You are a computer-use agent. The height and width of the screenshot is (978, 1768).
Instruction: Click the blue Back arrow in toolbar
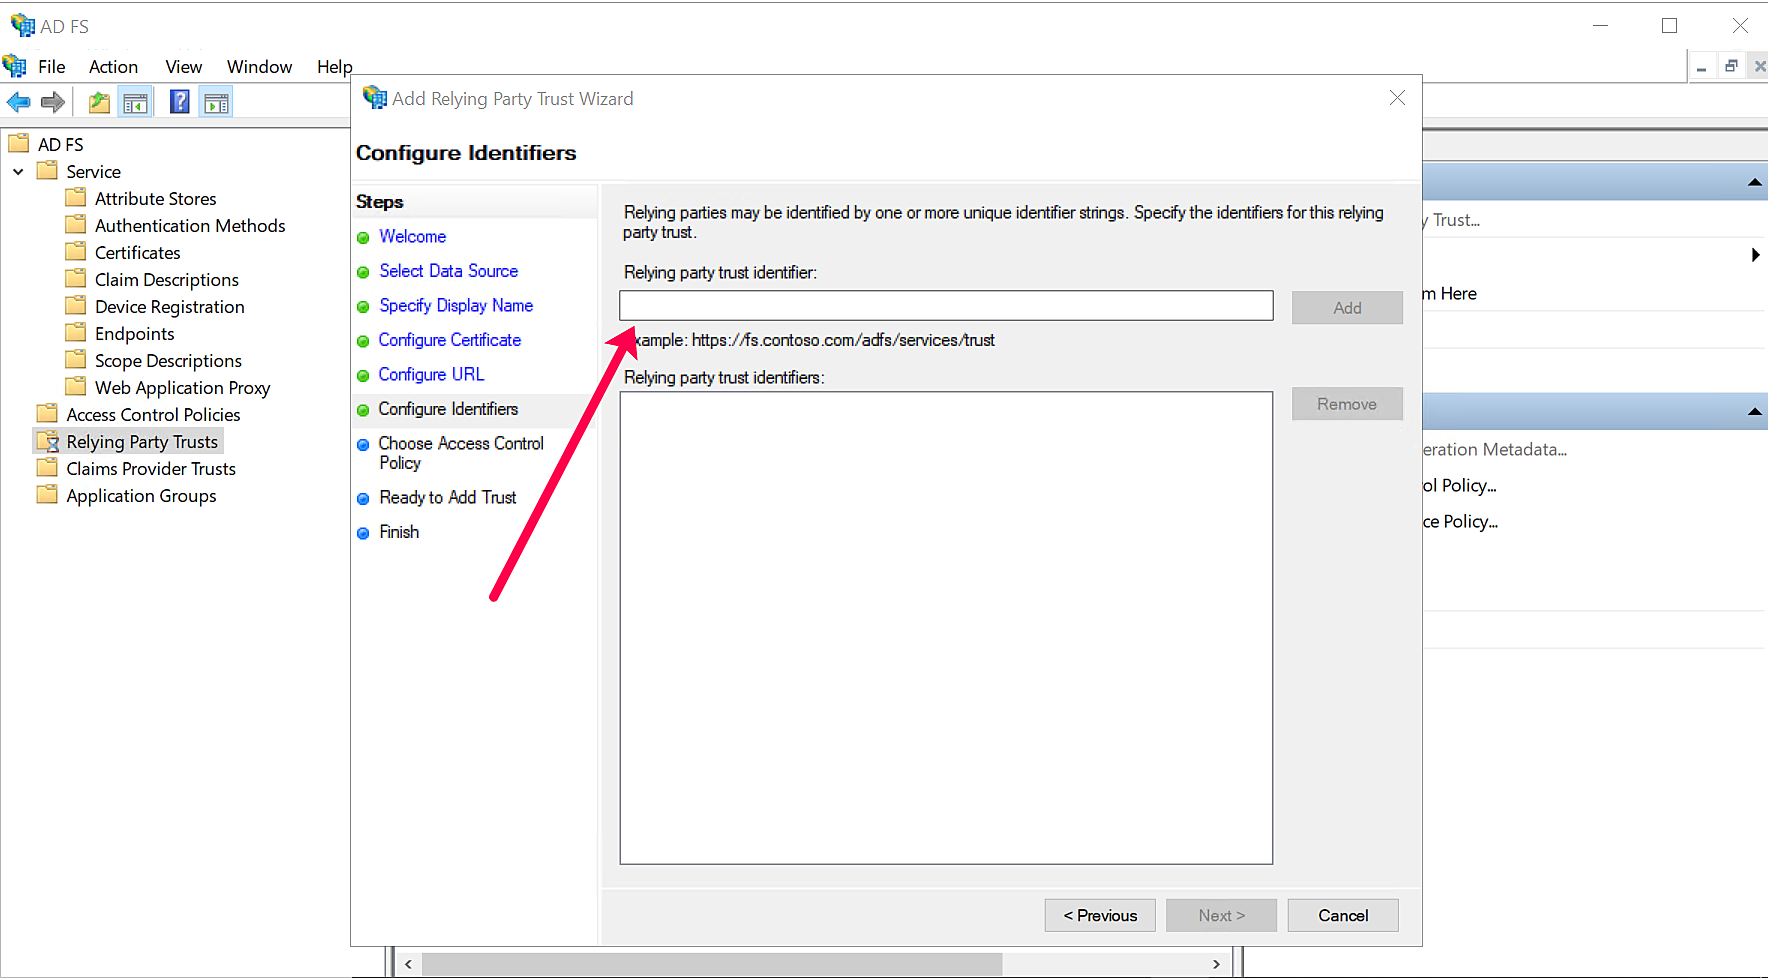(18, 102)
